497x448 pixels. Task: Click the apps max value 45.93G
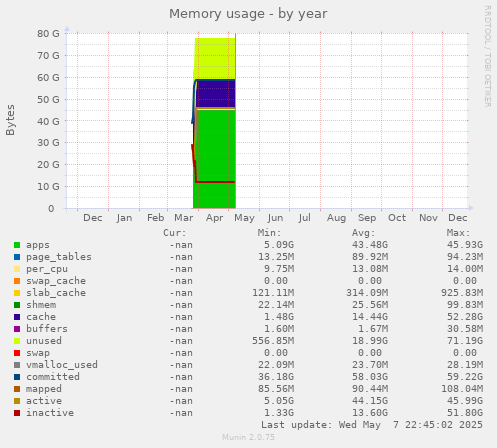[x=465, y=245]
